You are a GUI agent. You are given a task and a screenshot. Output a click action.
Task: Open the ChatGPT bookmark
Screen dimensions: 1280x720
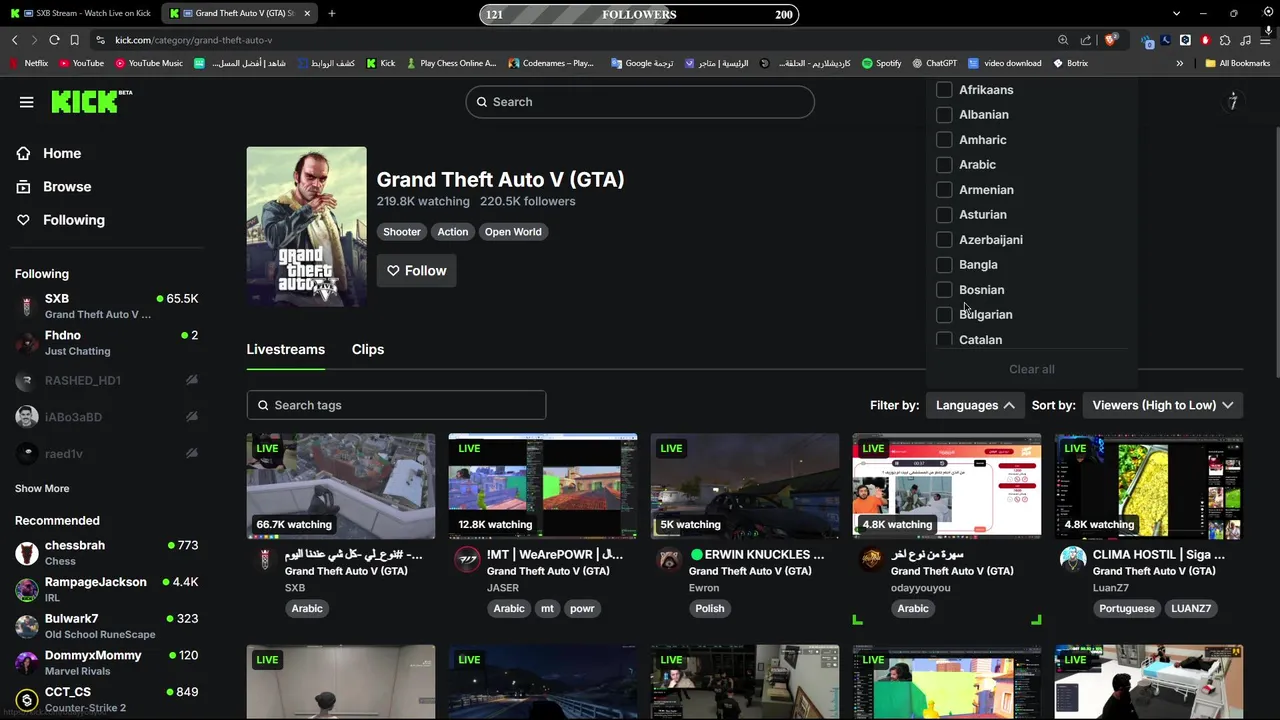coord(934,63)
